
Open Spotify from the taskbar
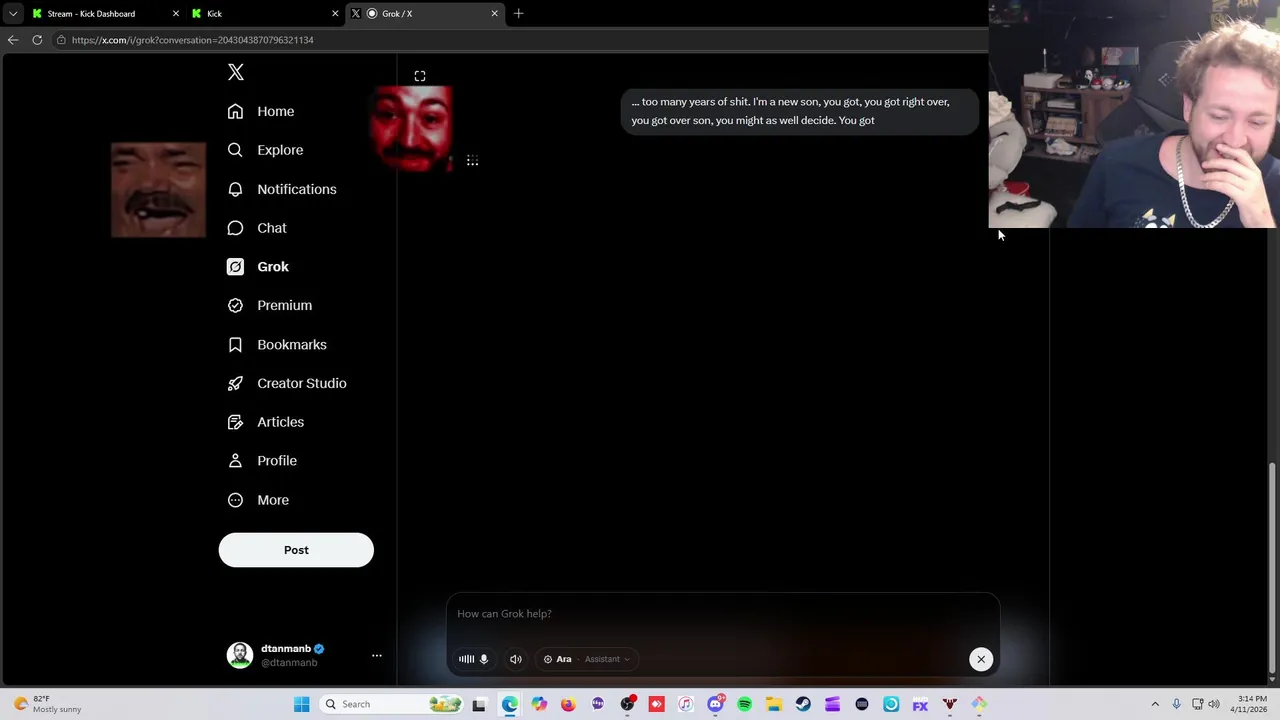tap(744, 704)
